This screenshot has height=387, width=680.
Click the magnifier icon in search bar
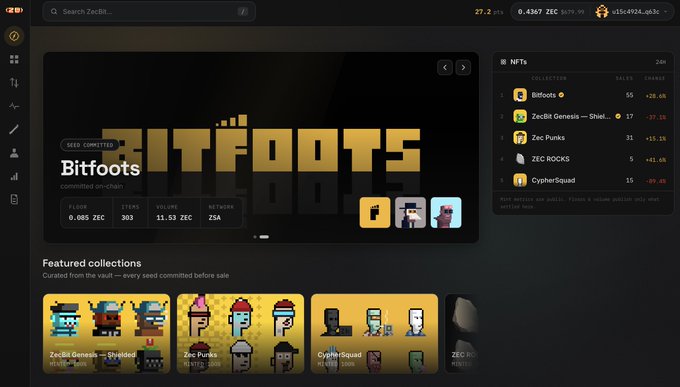[54, 12]
